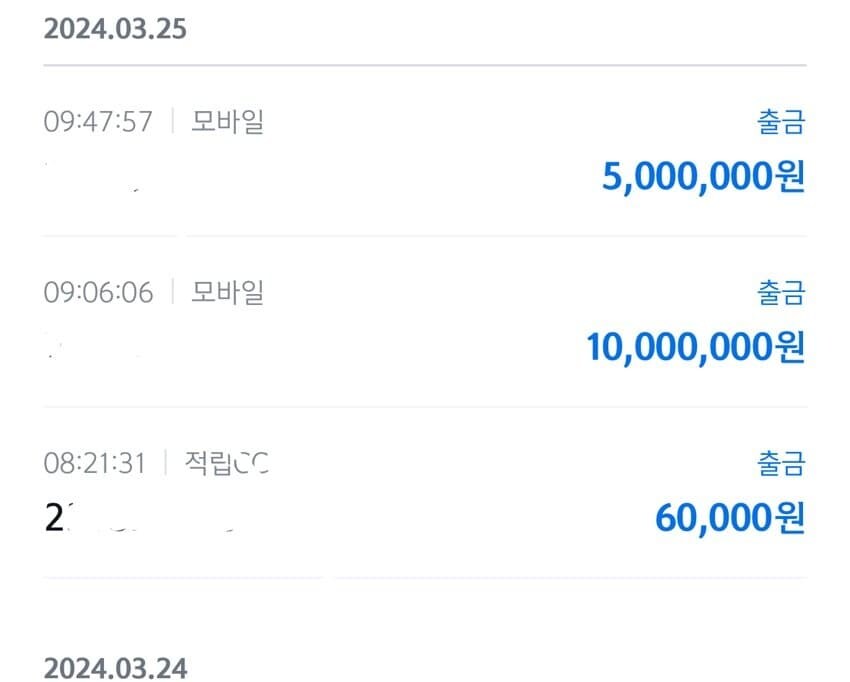Click the 09:47:57 transaction timestamp

[98, 122]
